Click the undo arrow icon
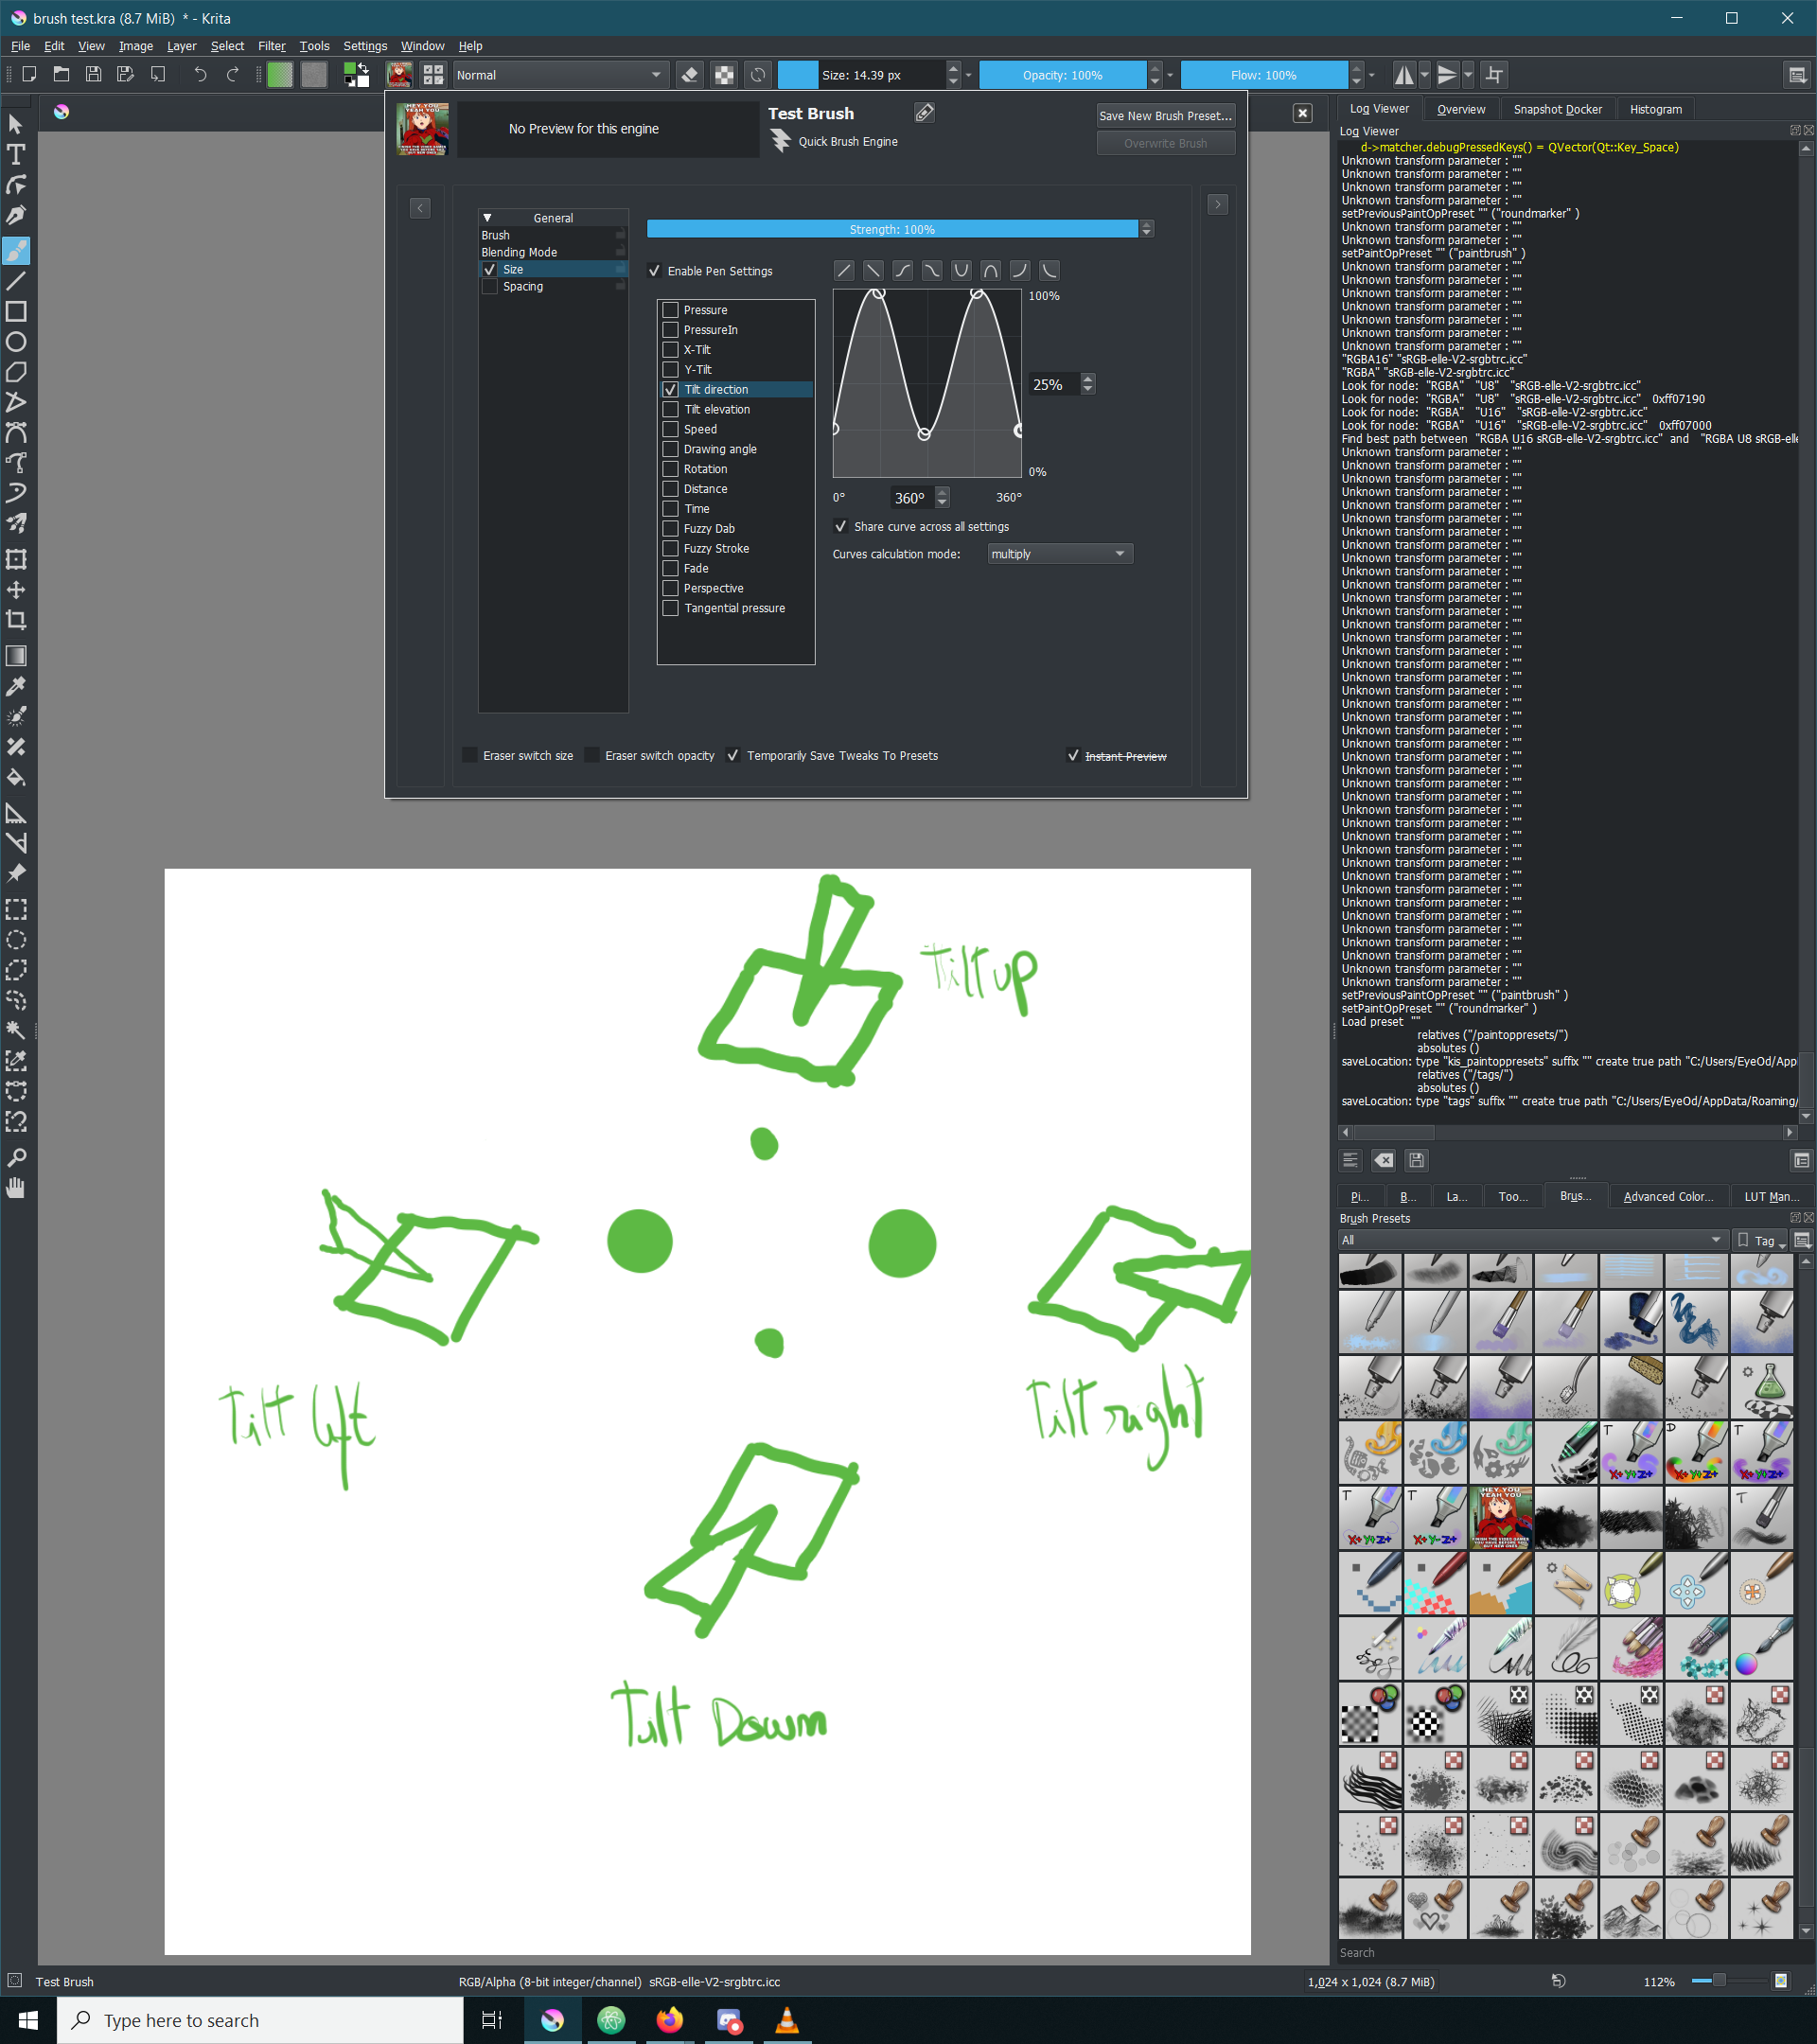Screen dimensions: 1817x2044 (200, 75)
